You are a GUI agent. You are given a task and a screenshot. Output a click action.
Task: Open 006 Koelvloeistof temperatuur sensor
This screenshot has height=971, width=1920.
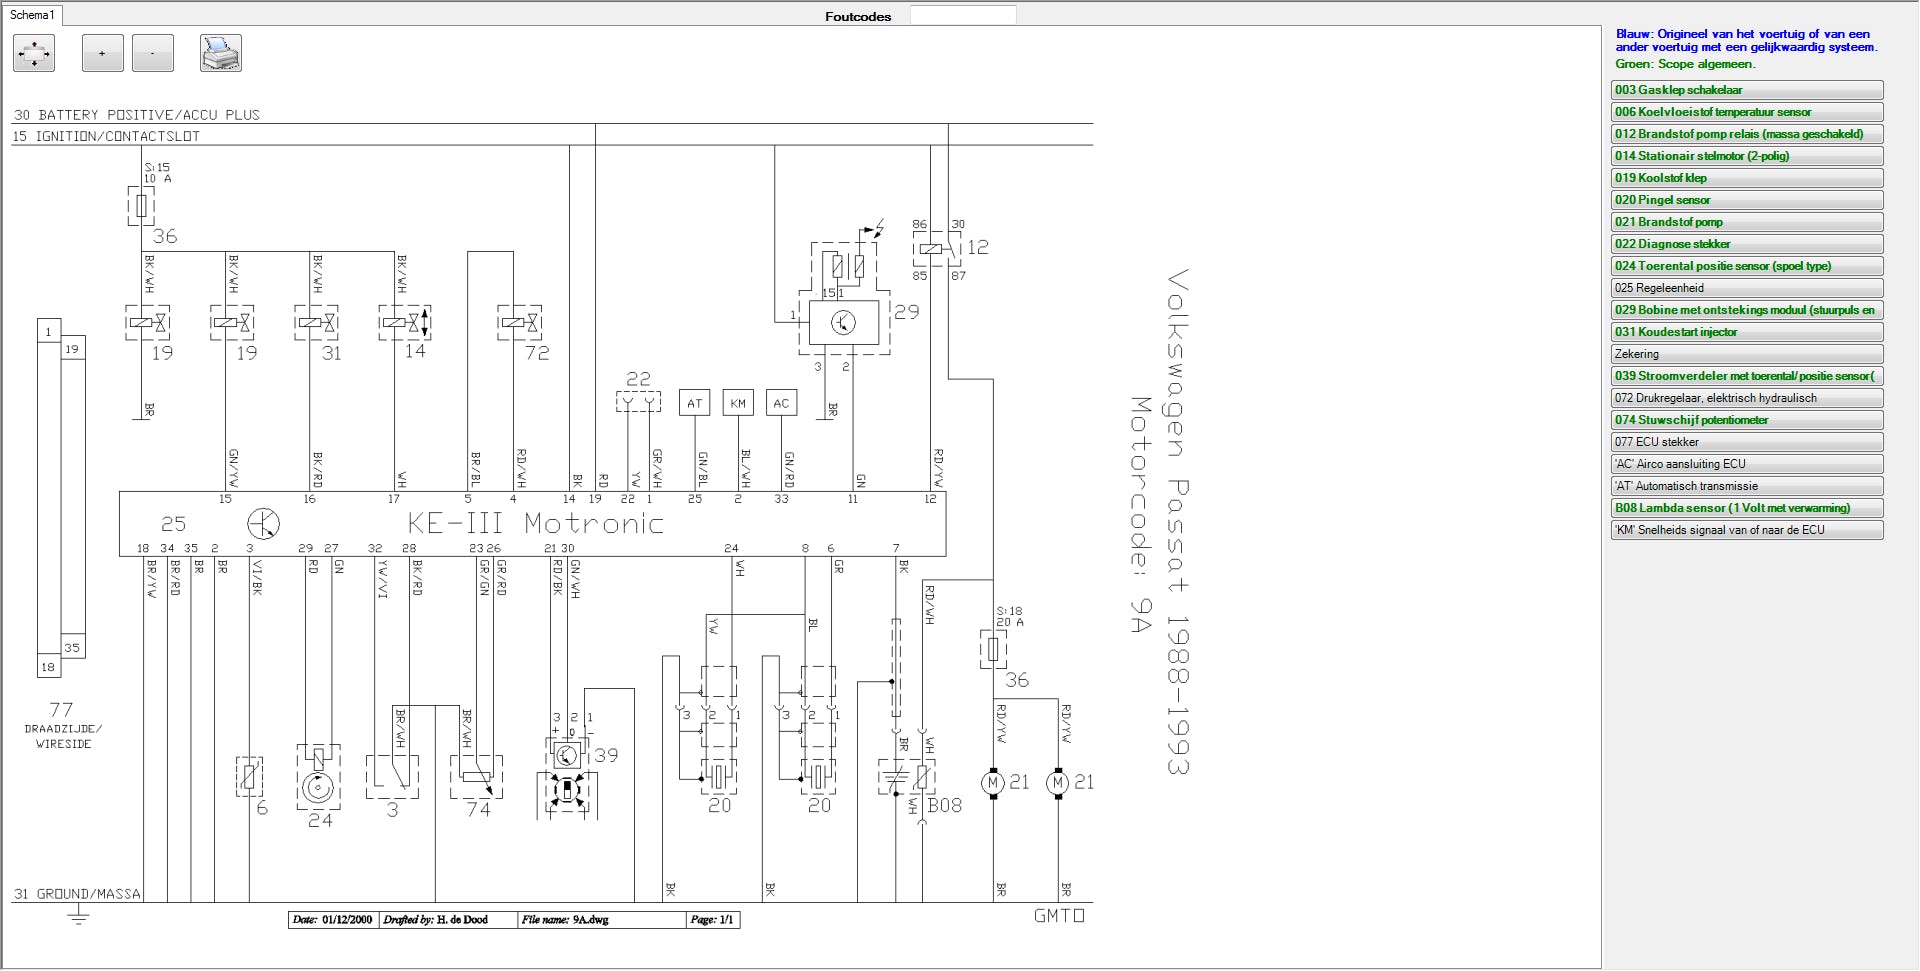1746,112
